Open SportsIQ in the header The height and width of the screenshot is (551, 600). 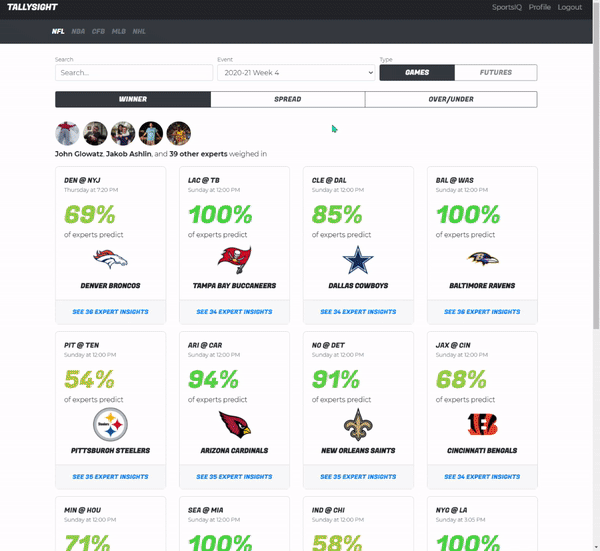coord(507,7)
